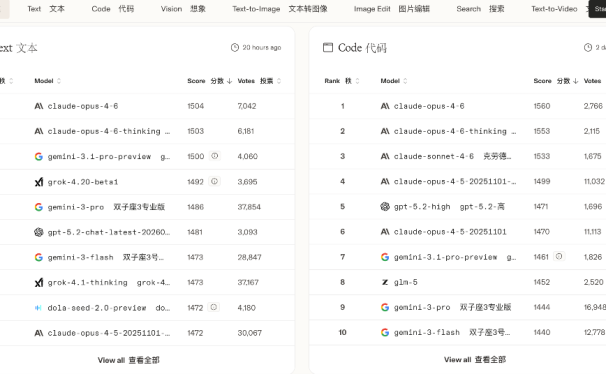606x374 pixels.
Task: Click xAI icon beside grok-4.20-beta1
Action: 39,182
